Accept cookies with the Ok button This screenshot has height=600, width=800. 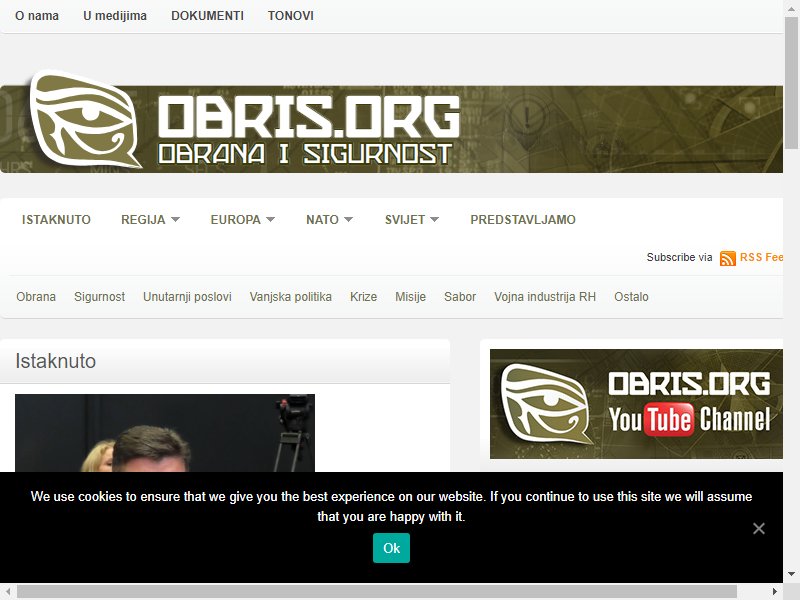tap(391, 548)
